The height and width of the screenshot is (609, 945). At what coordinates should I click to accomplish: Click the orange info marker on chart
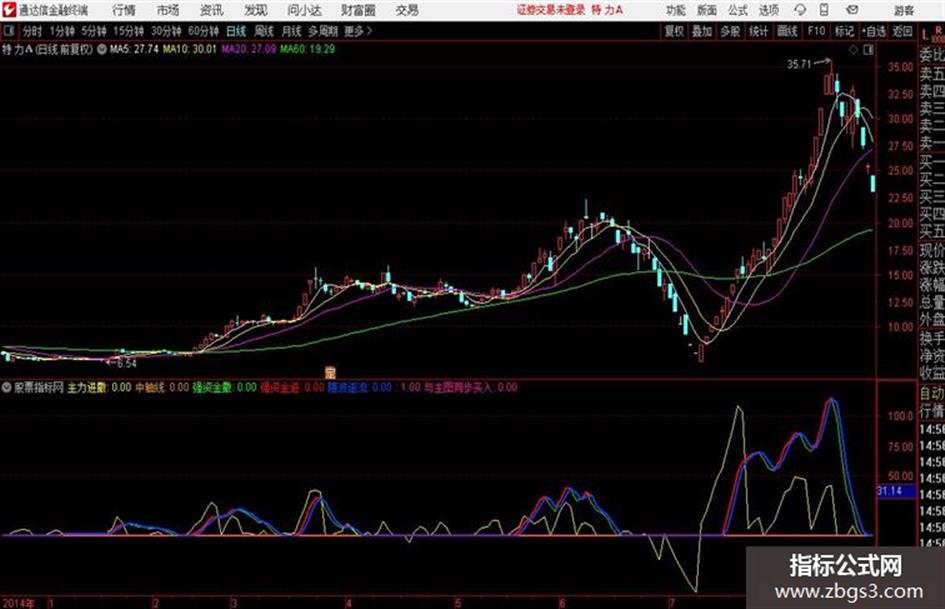330,373
